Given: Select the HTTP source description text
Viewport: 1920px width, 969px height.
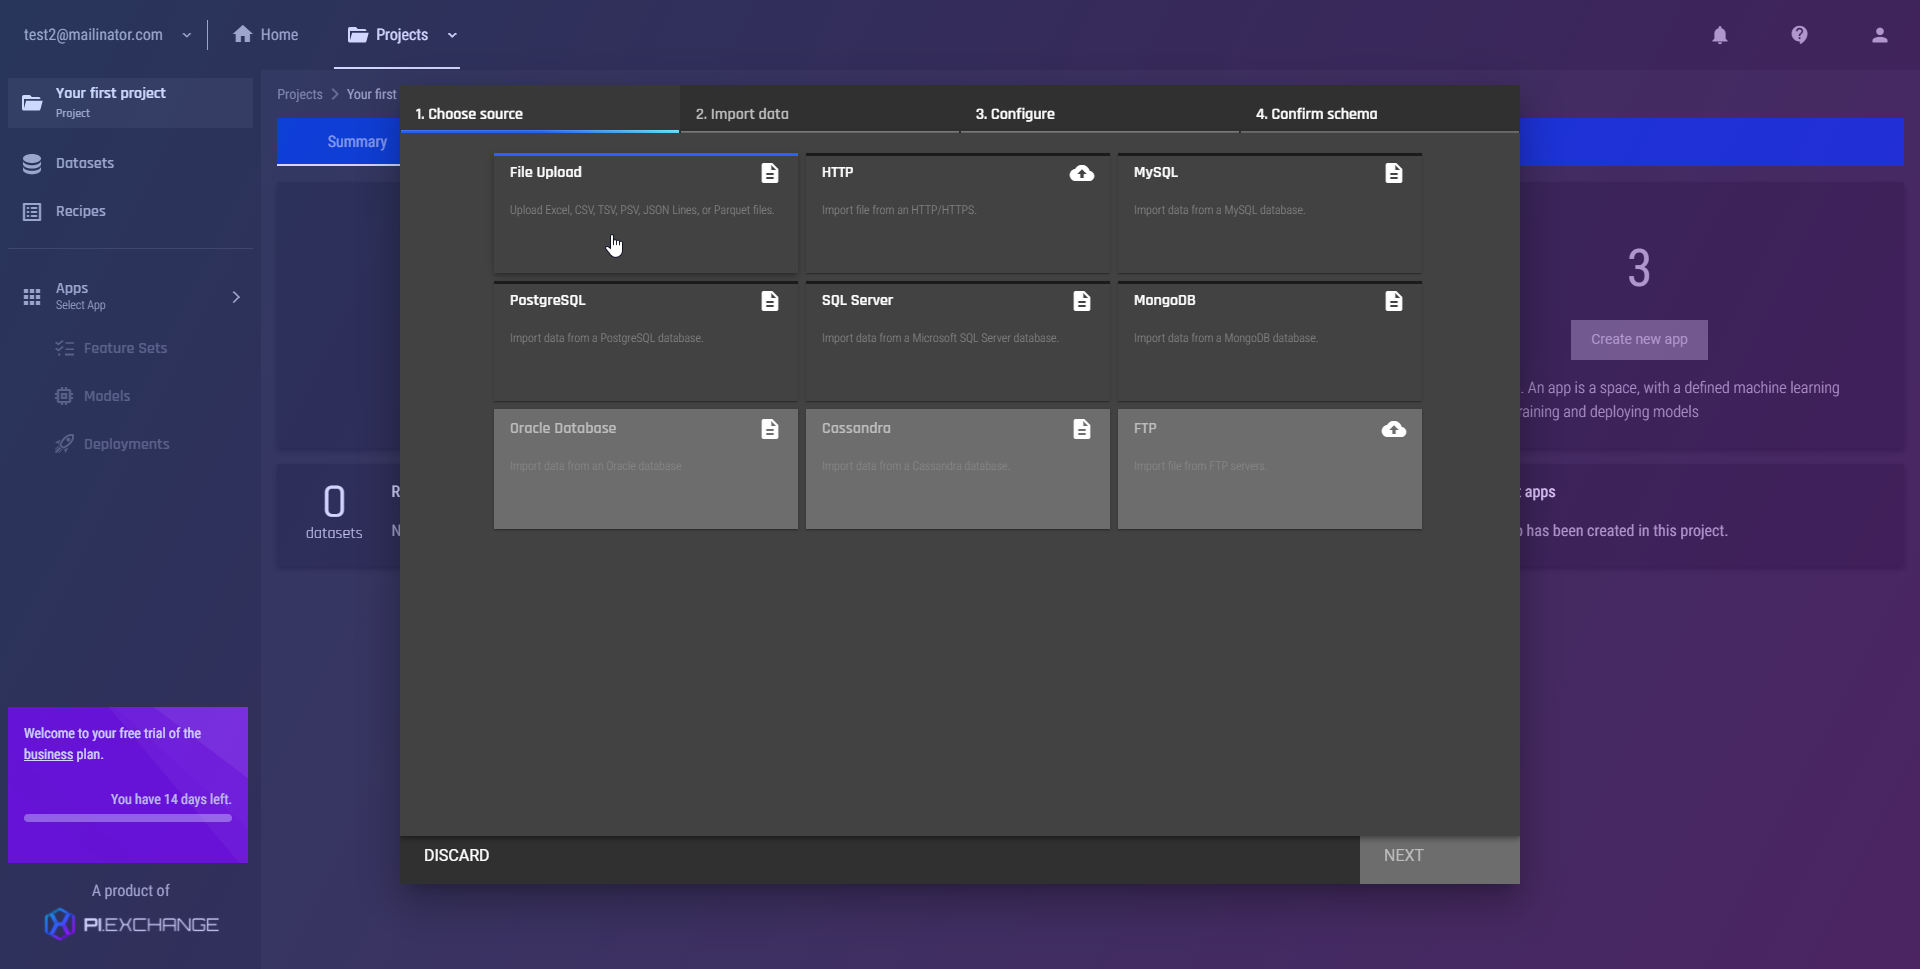Looking at the screenshot, I should [x=899, y=210].
